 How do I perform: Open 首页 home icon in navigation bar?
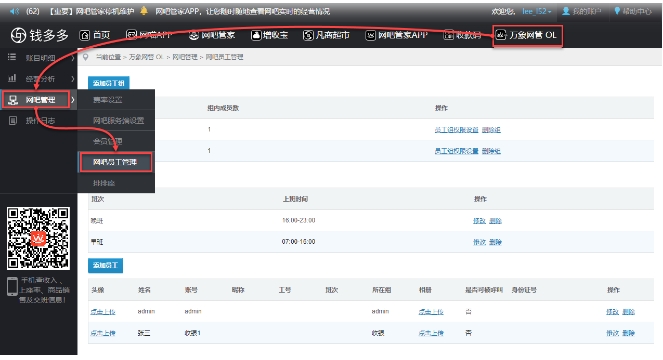[85, 35]
